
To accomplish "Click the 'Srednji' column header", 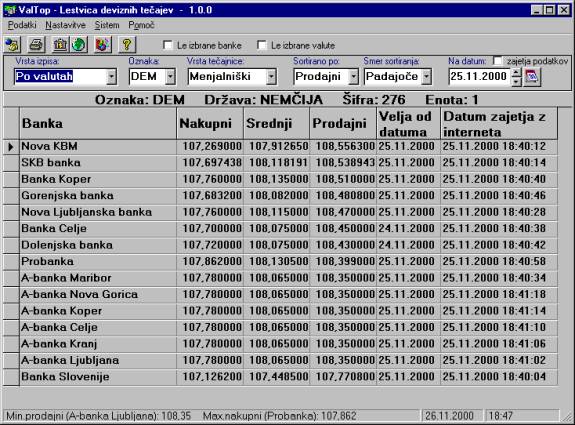I will [277, 123].
